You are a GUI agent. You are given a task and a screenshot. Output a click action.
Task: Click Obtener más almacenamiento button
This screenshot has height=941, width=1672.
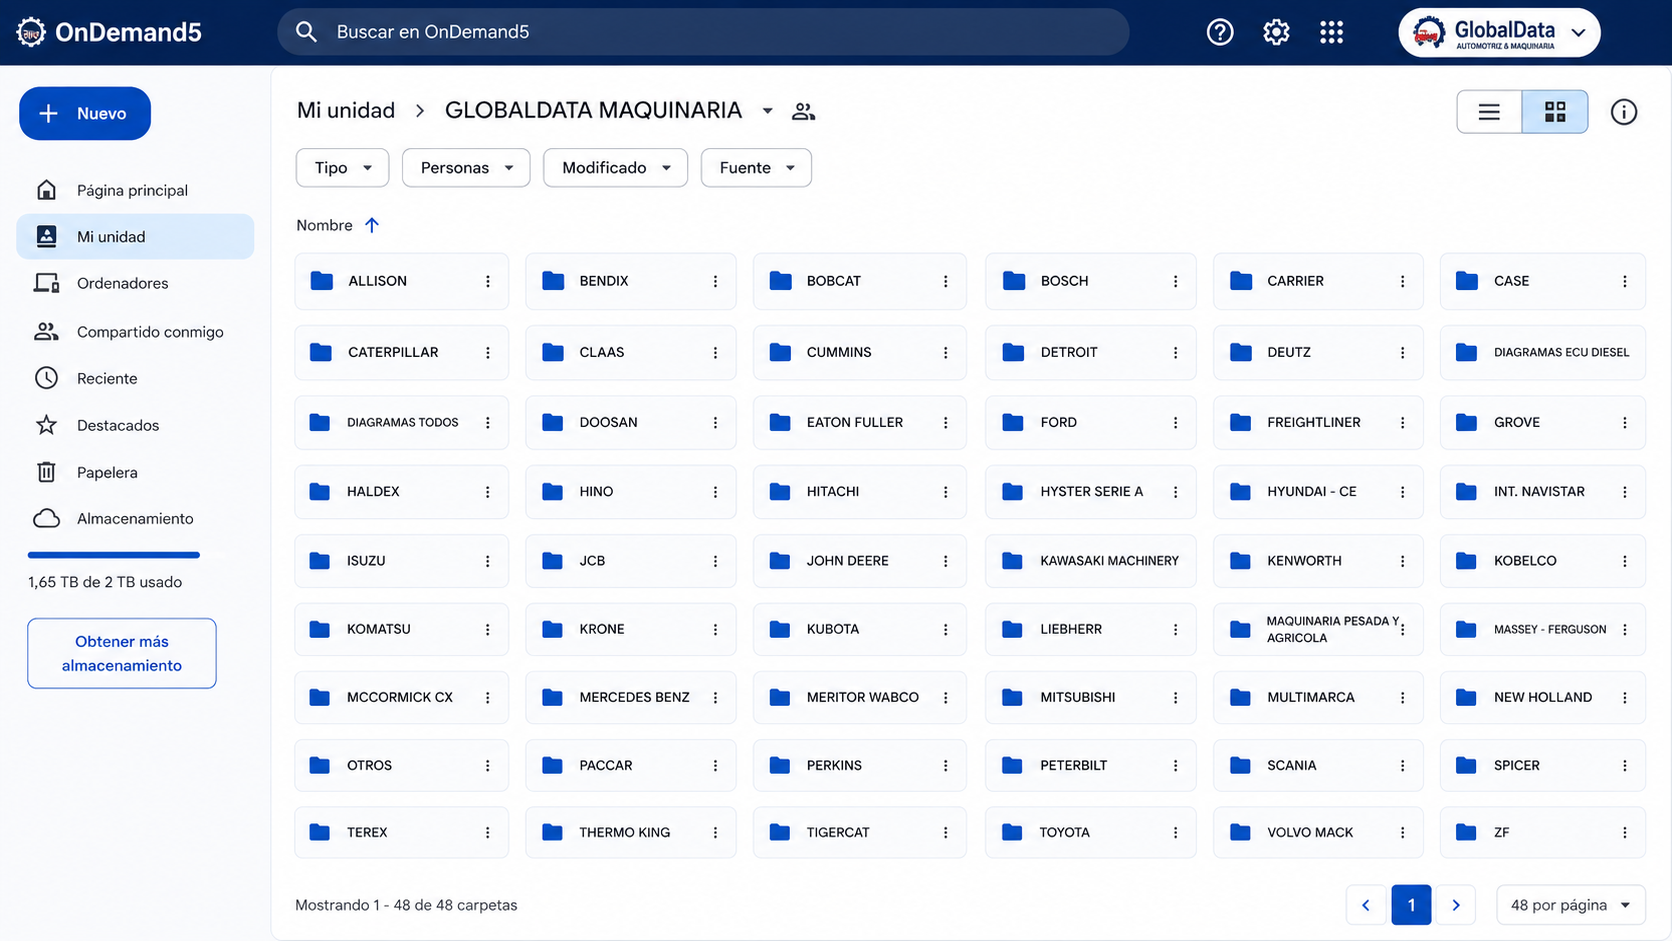tap(122, 653)
